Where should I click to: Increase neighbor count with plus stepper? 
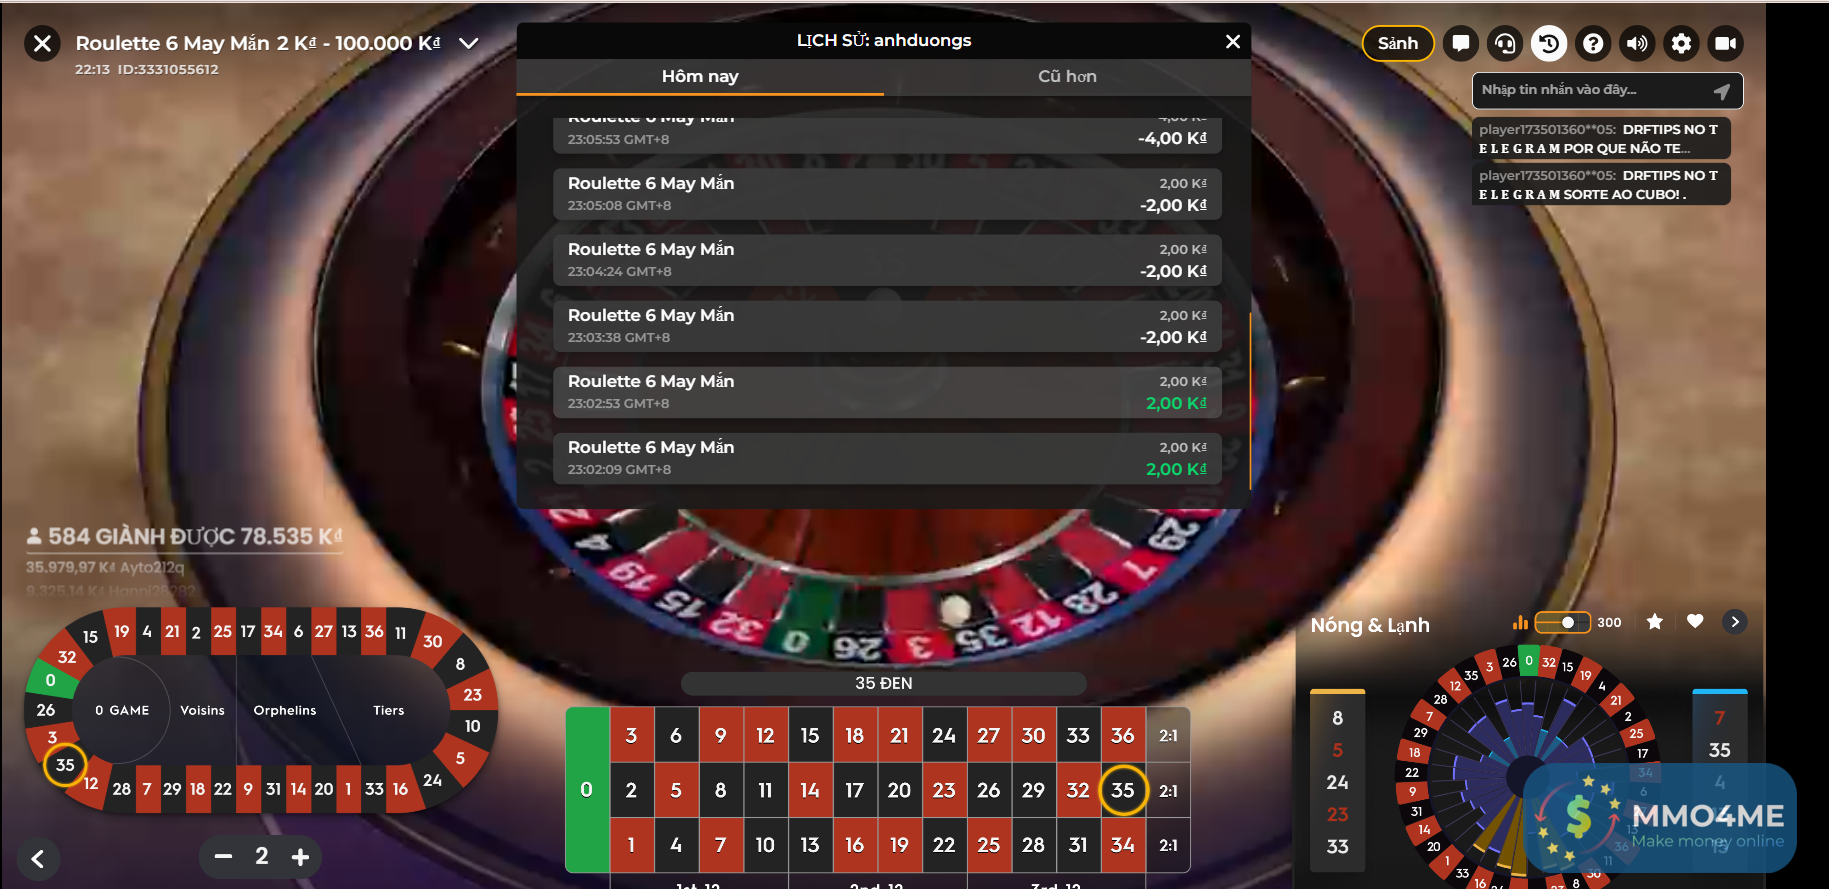300,857
